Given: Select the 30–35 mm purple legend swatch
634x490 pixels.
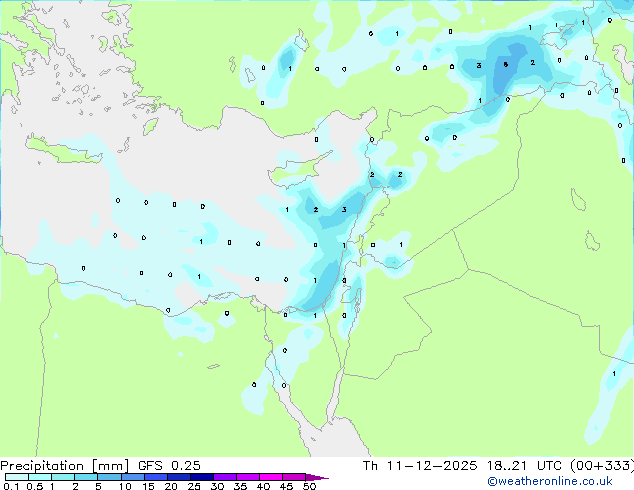Looking at the screenshot, I should coord(225,477).
